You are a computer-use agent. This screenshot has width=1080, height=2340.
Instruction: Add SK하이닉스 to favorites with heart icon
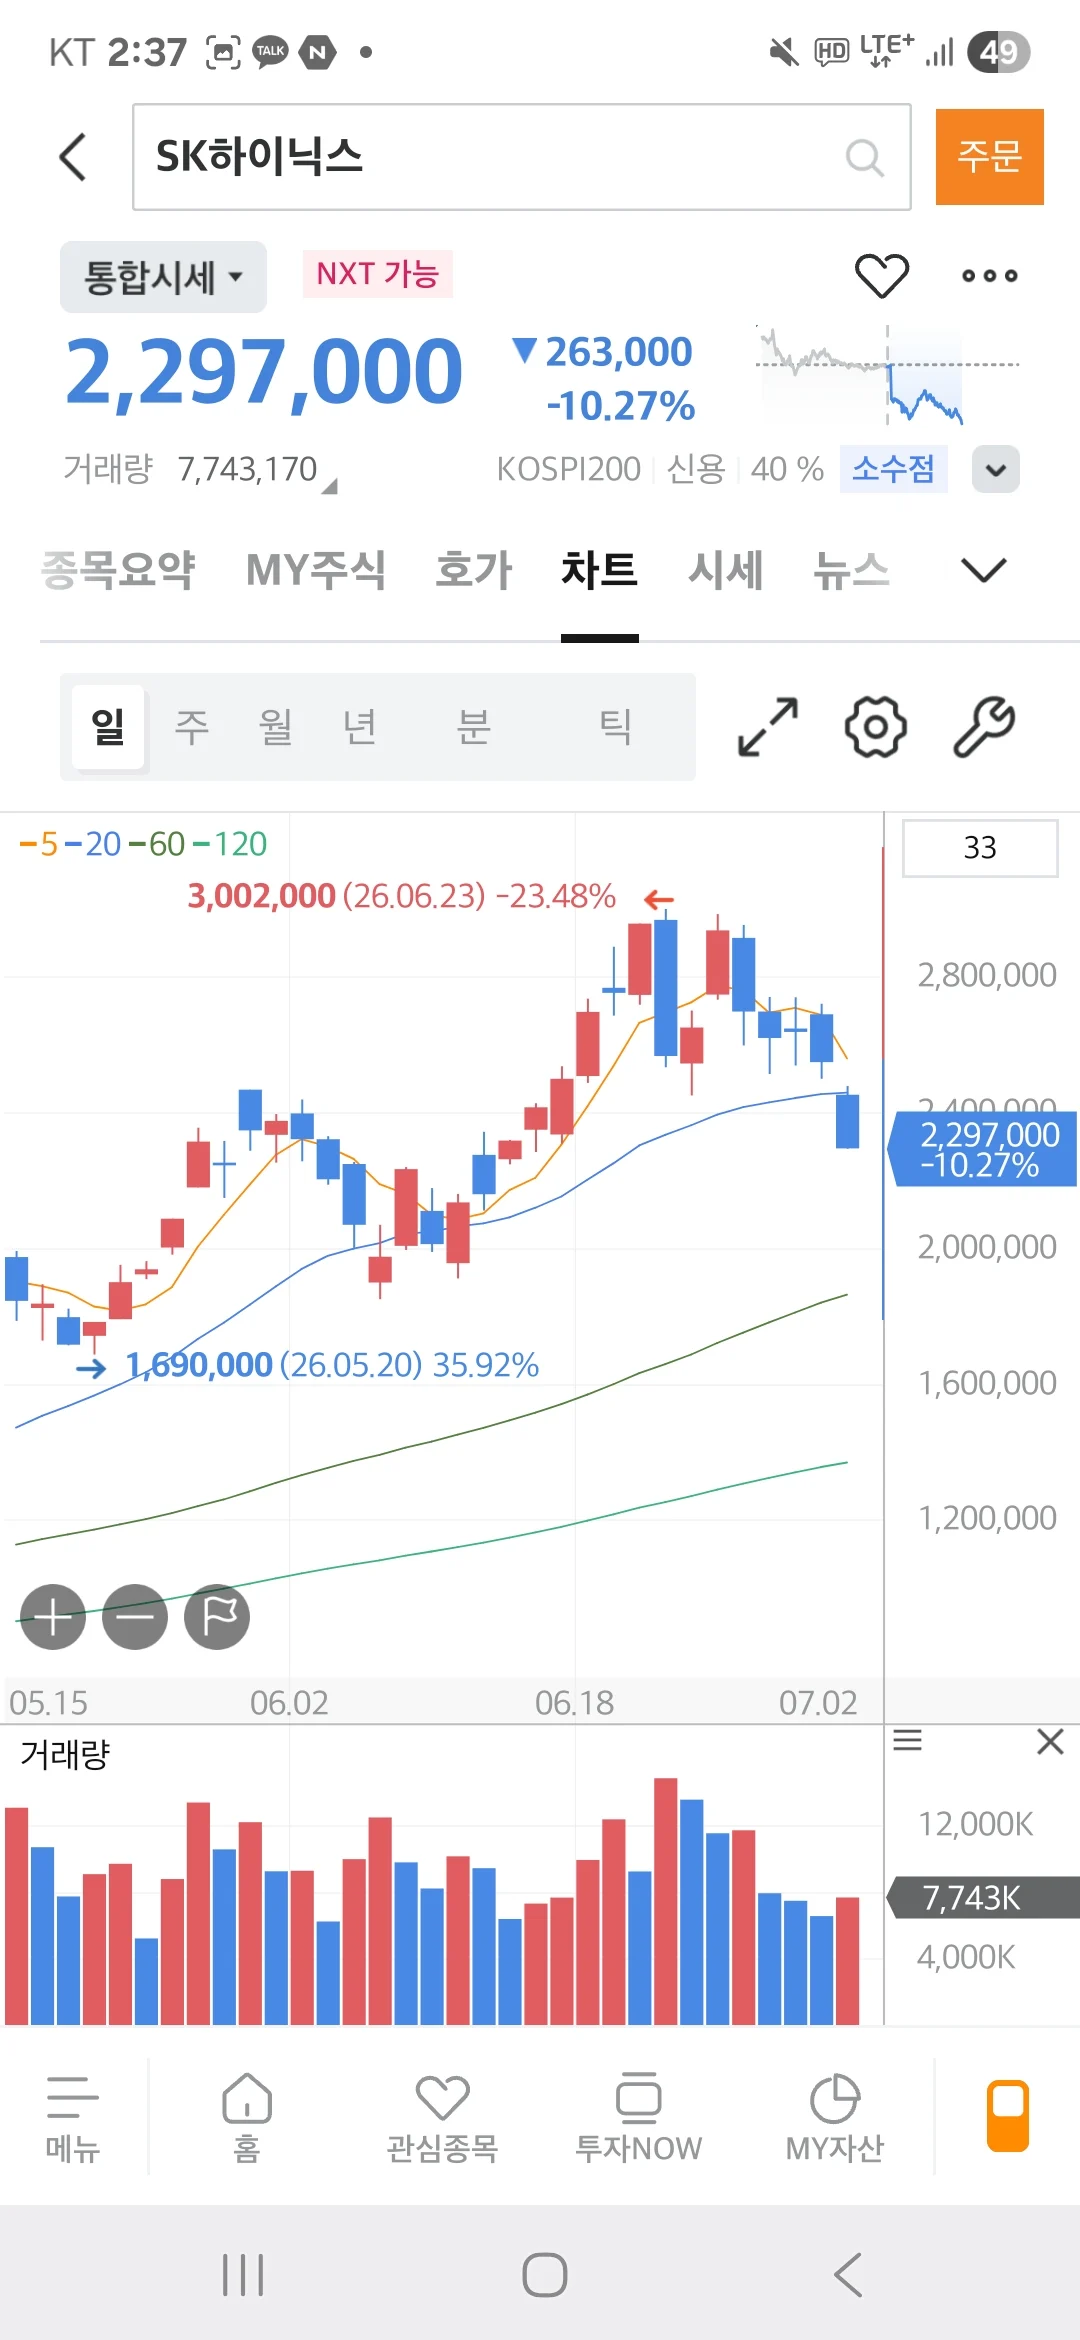click(882, 275)
